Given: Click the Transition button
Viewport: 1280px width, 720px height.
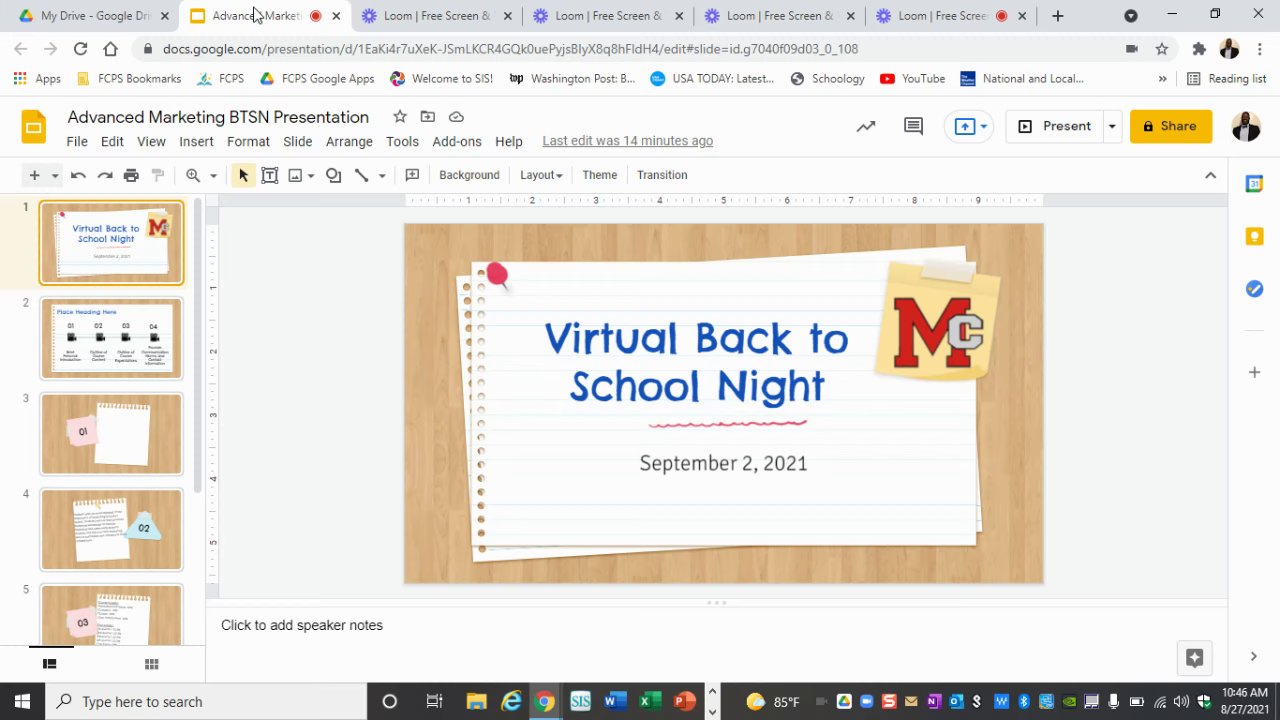Looking at the screenshot, I should (x=662, y=175).
